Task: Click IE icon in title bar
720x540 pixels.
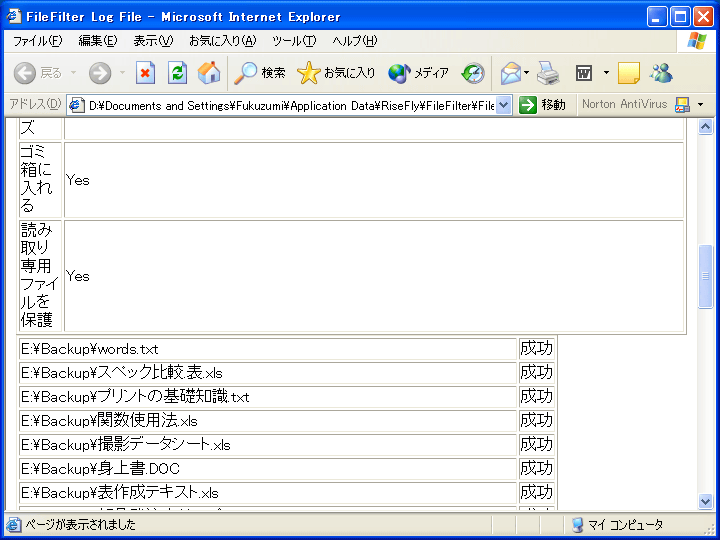Action: click(x=14, y=17)
